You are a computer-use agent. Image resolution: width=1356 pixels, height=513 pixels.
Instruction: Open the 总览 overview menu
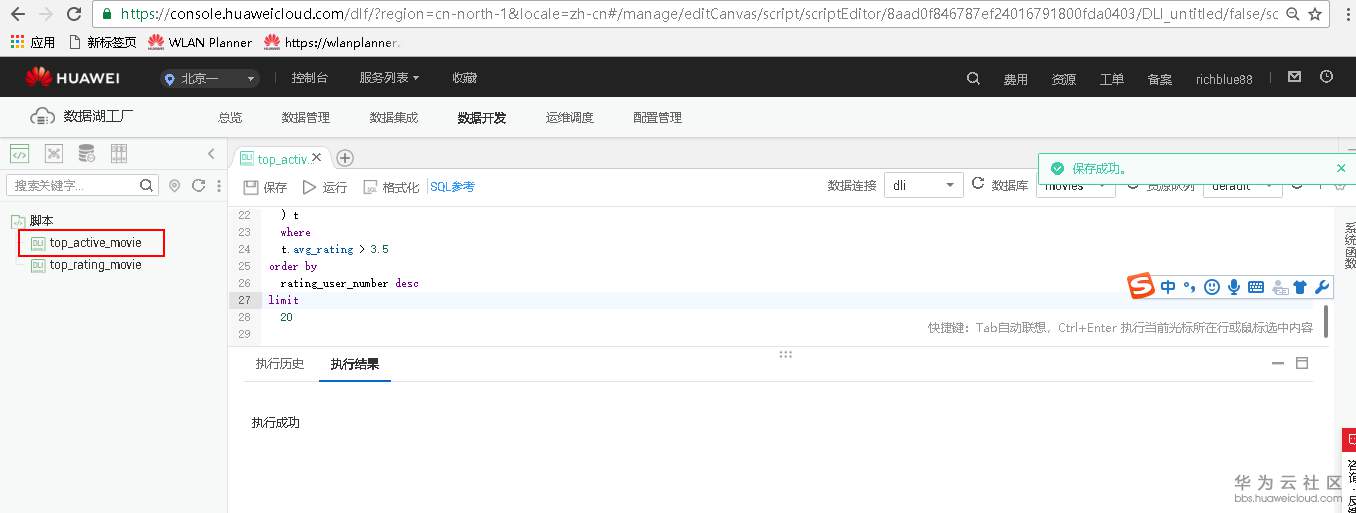pyautogui.click(x=230, y=117)
